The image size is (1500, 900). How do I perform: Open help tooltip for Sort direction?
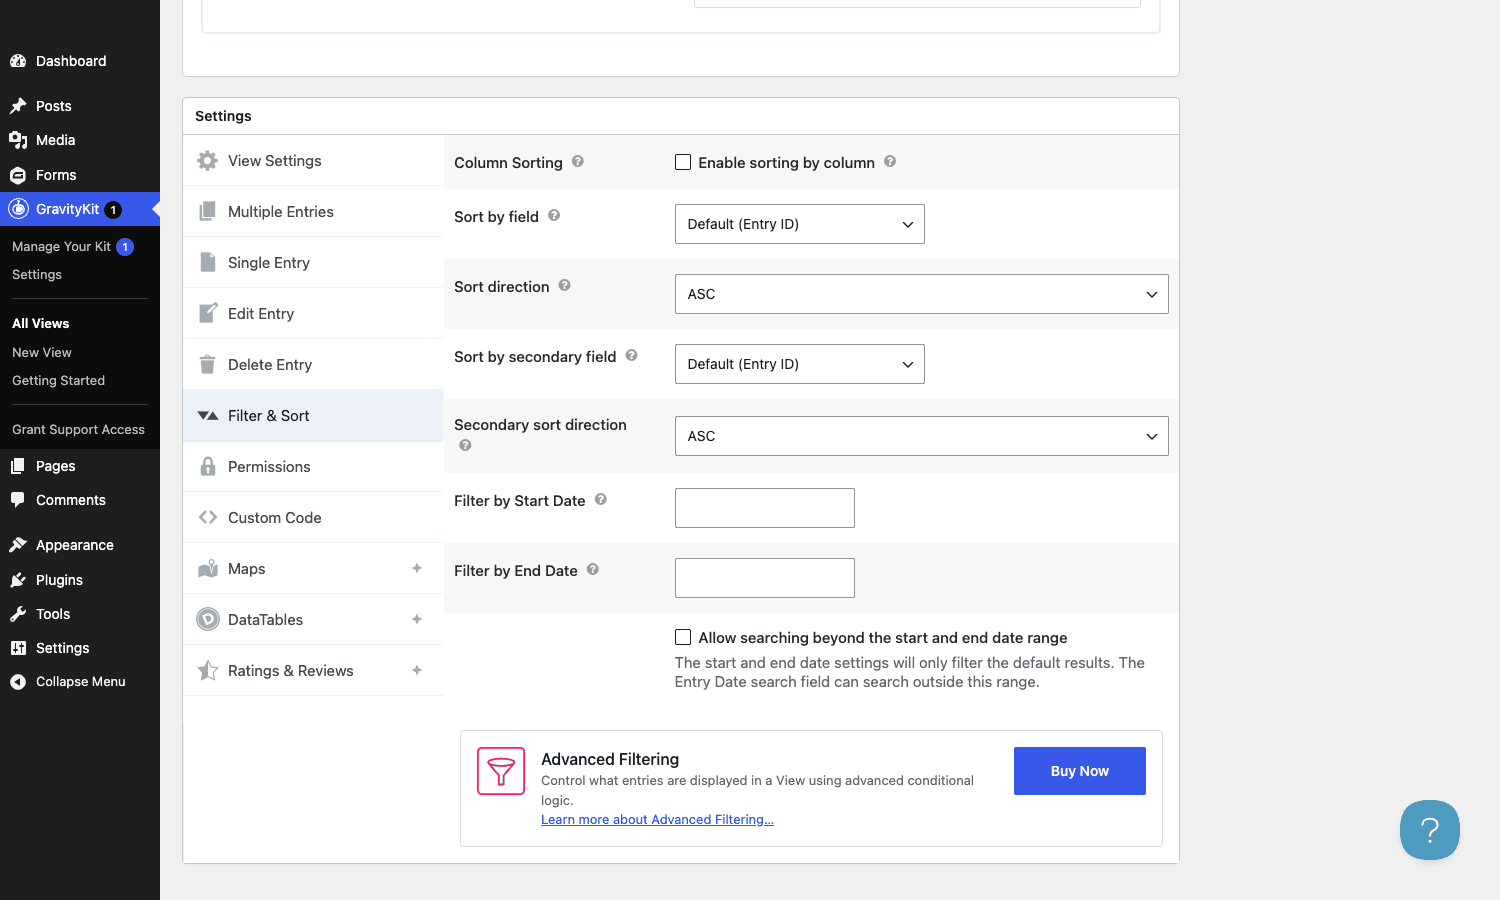tap(565, 286)
